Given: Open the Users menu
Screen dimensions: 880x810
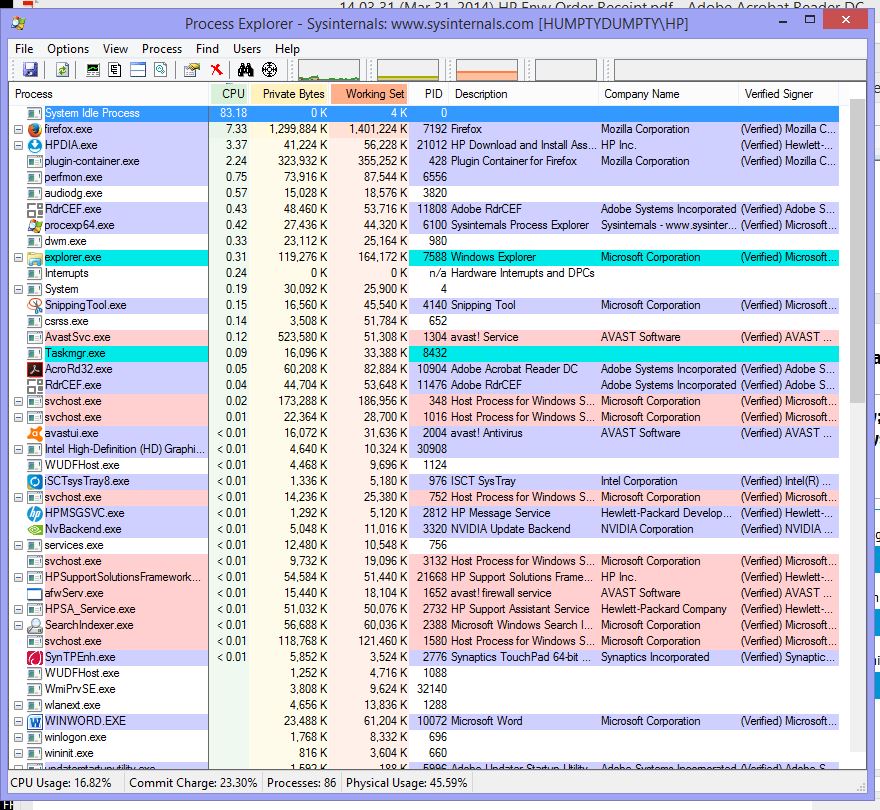Looking at the screenshot, I should click(x=247, y=49).
